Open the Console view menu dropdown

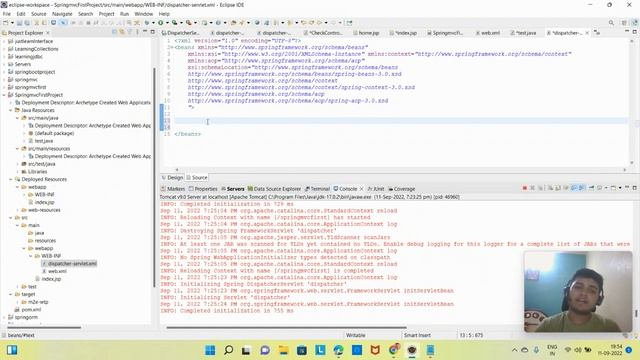[x=620, y=188]
